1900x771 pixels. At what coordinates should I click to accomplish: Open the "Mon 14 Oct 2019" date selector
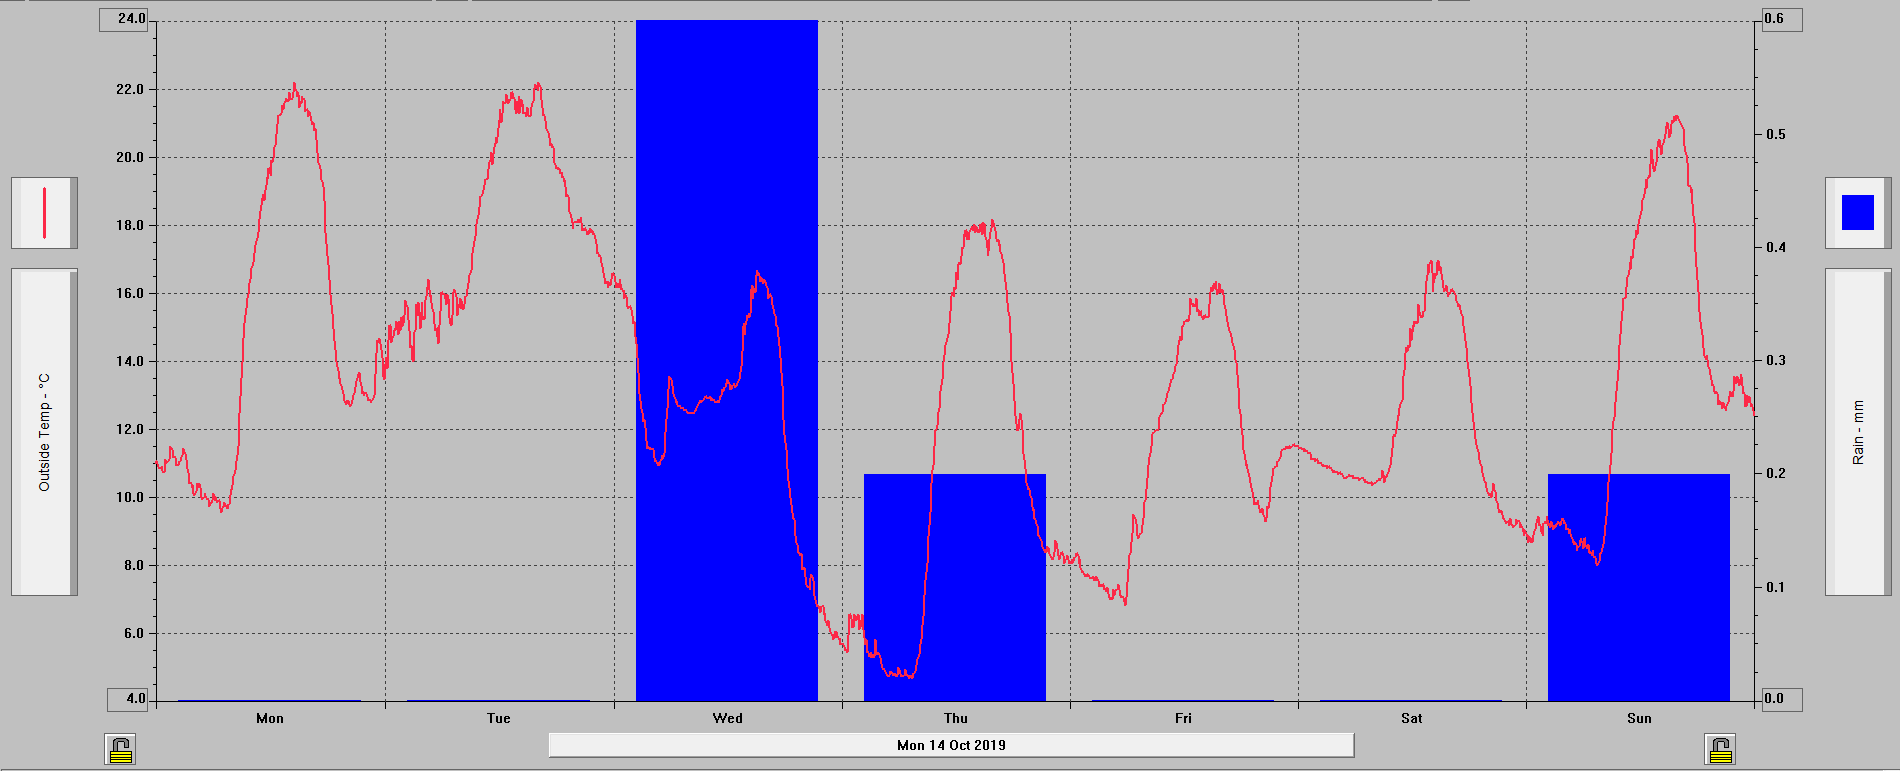tap(951, 745)
